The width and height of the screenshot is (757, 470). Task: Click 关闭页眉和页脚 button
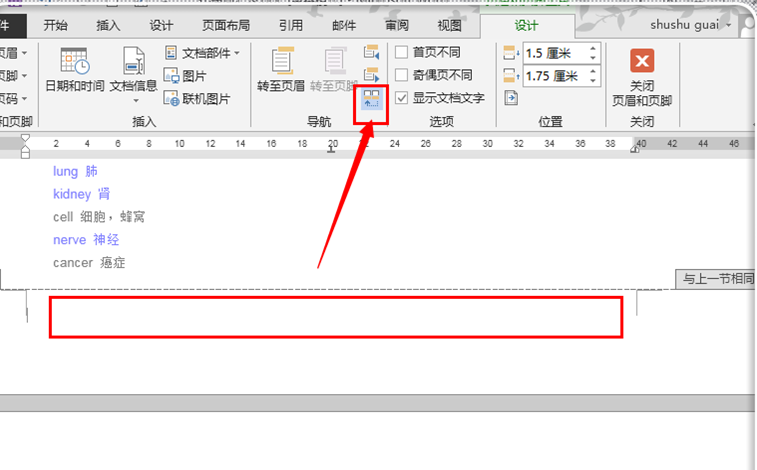click(641, 77)
